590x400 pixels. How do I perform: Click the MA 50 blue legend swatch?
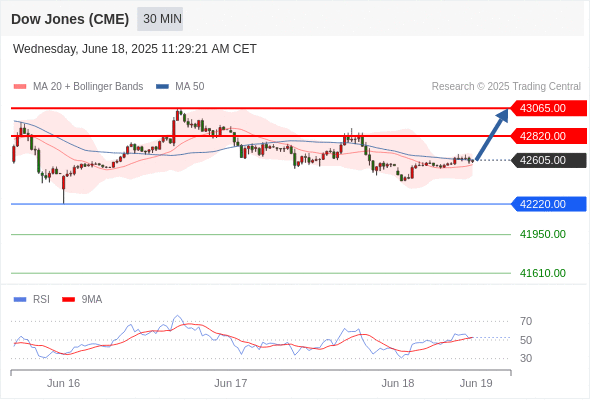pos(162,87)
